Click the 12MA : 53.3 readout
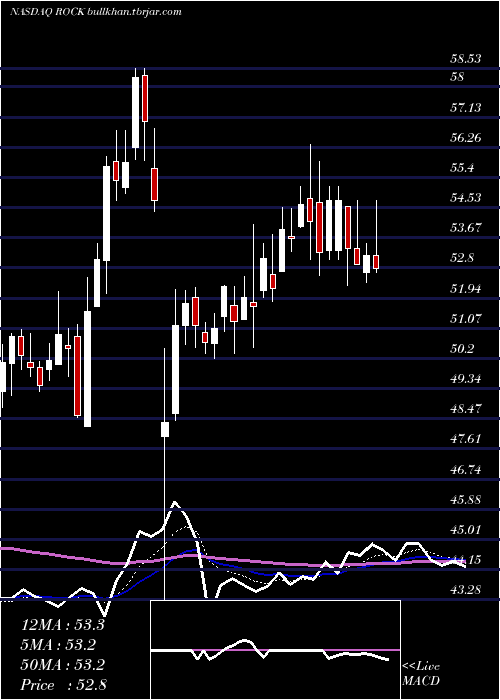This screenshot has height=700, width=500. point(62,625)
